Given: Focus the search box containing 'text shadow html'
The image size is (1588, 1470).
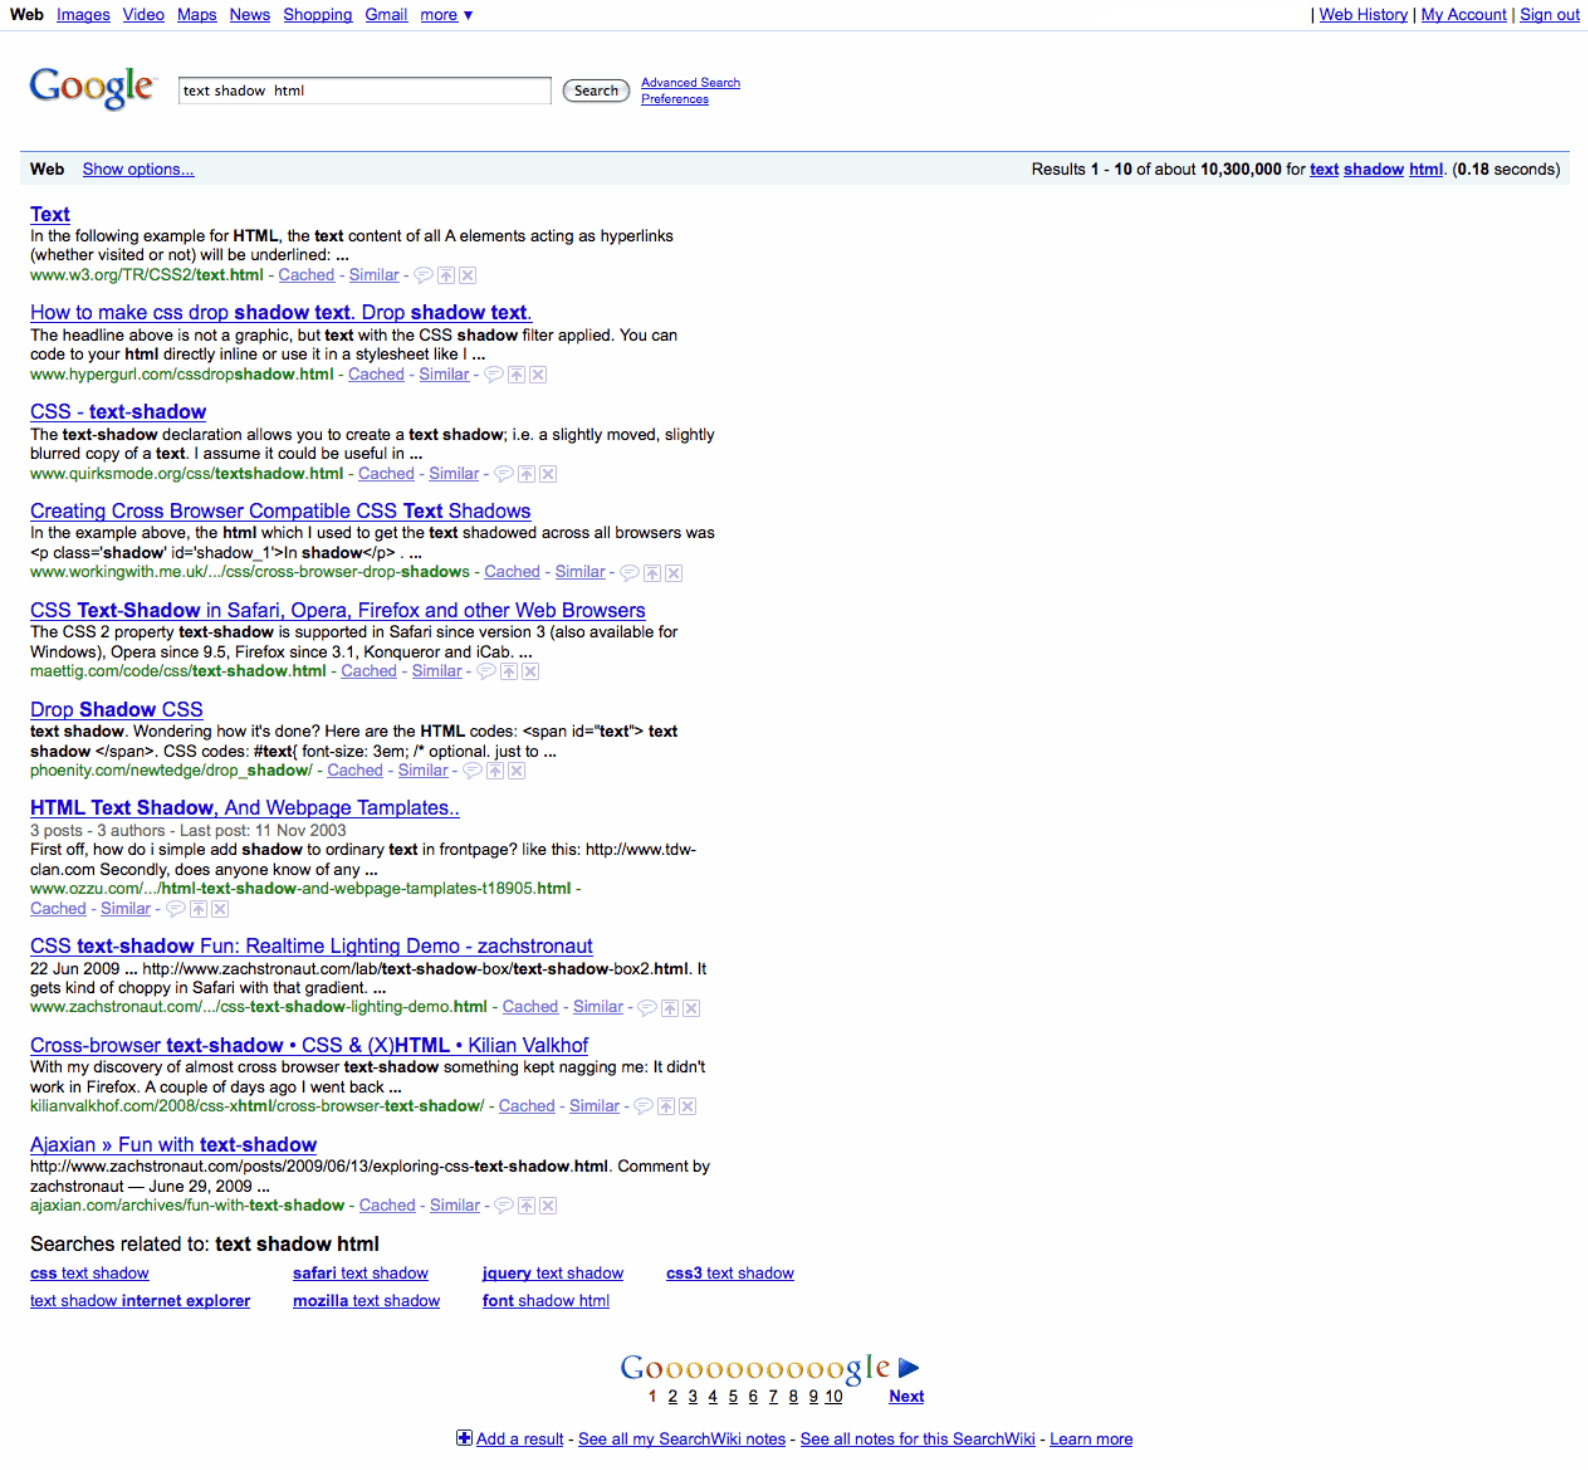Looking at the screenshot, I should pyautogui.click(x=364, y=91).
